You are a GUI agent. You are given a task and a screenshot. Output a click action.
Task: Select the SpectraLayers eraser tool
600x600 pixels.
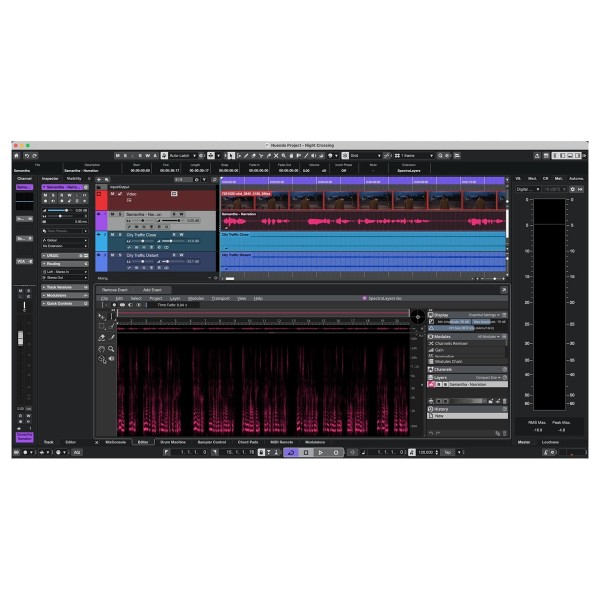(102, 338)
